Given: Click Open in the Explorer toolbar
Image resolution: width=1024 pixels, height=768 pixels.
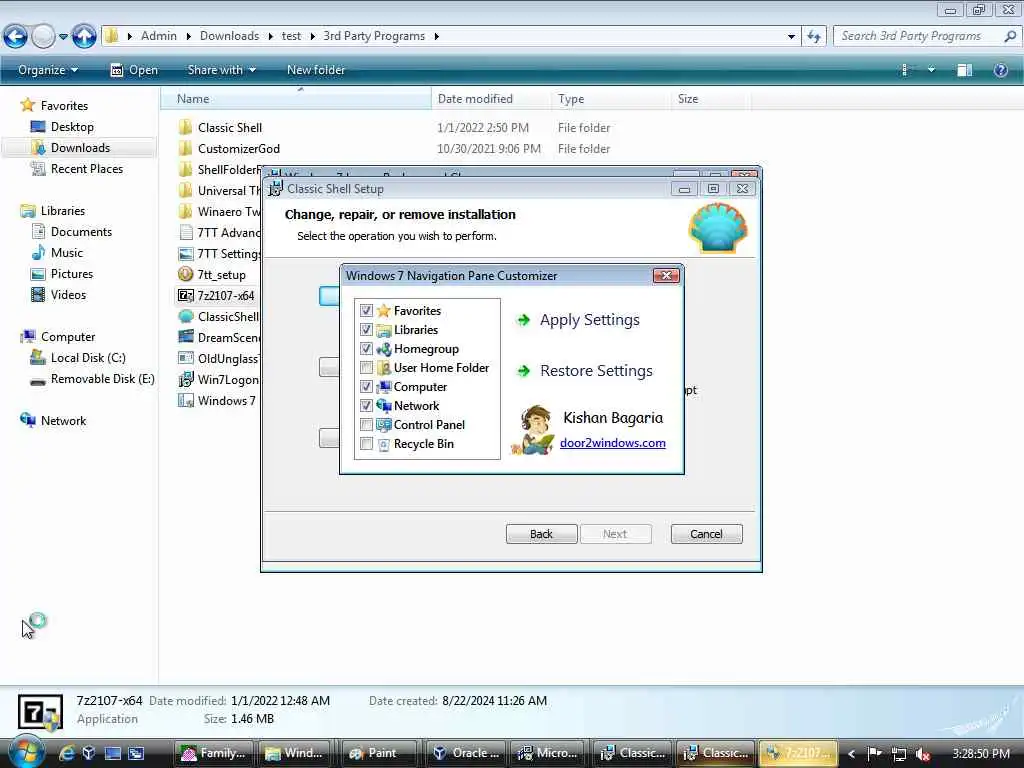Looking at the screenshot, I should (x=134, y=70).
